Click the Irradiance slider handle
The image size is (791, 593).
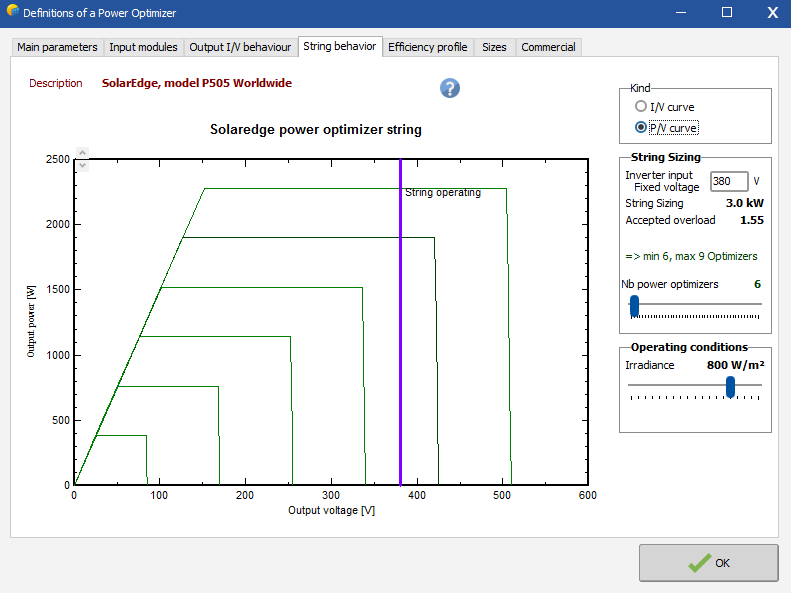730,387
